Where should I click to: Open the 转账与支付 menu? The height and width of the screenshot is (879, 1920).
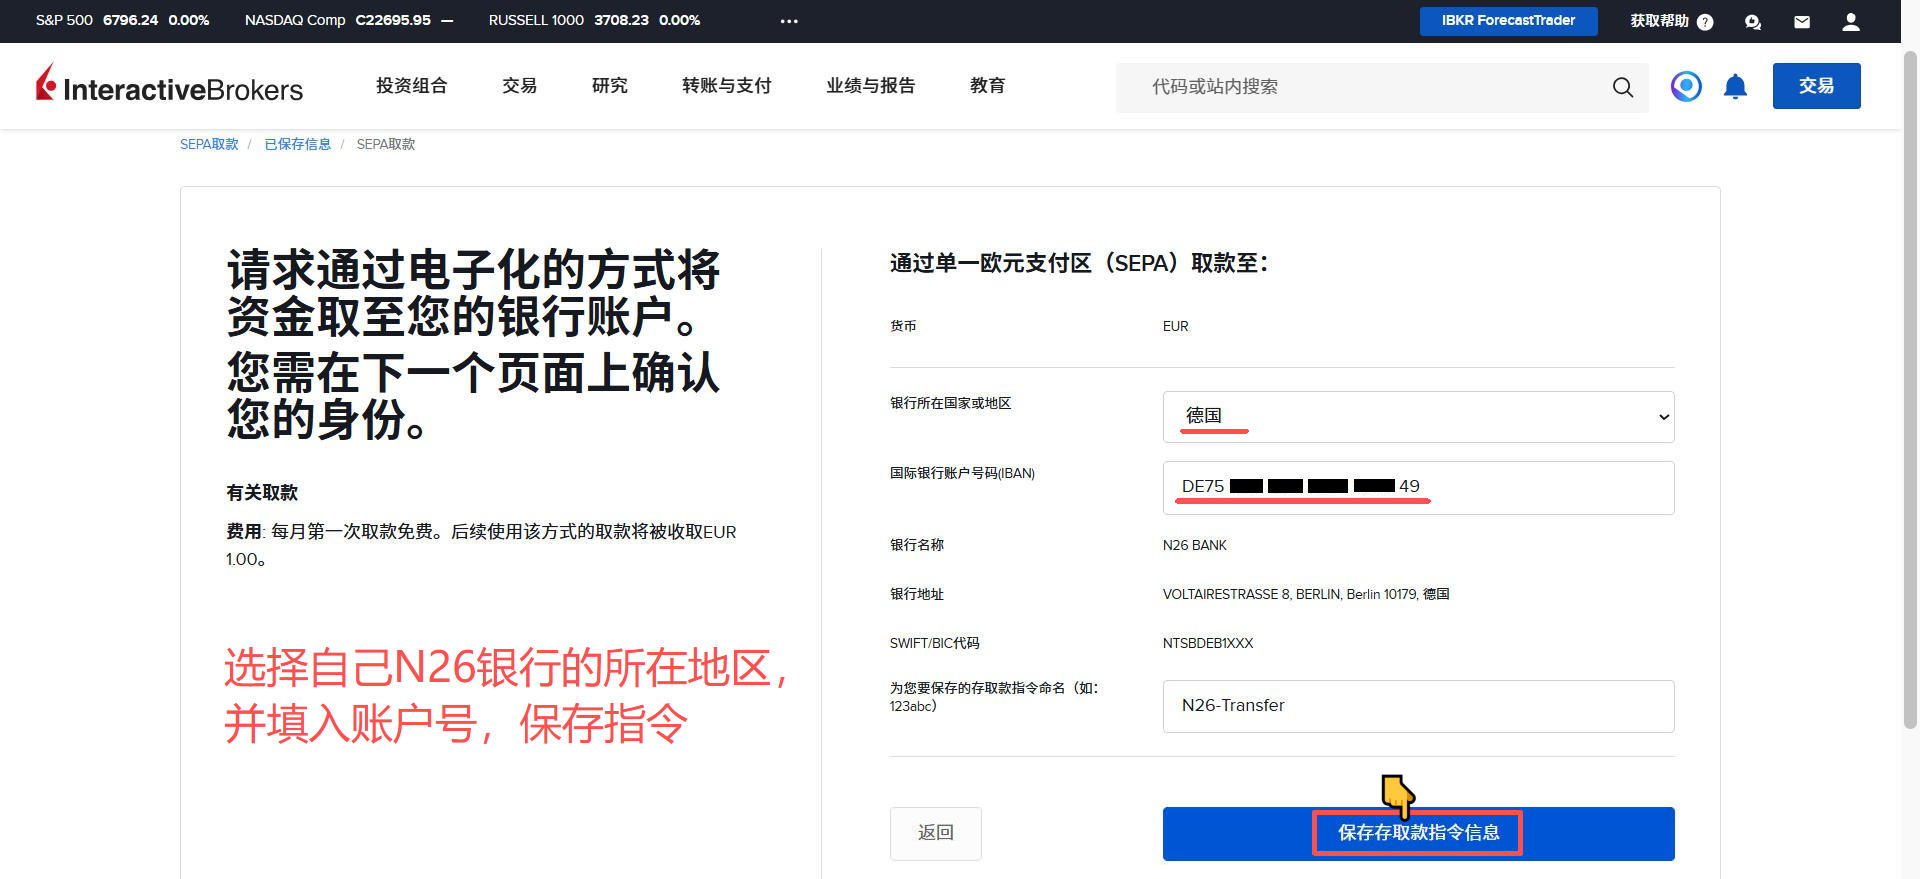tap(726, 86)
